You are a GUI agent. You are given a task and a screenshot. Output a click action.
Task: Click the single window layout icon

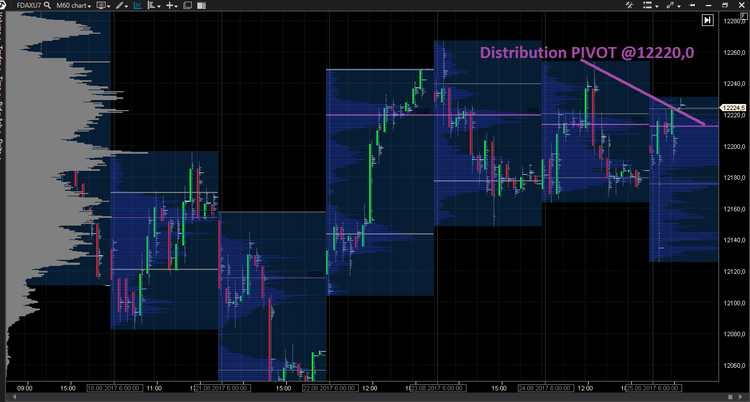[x=188, y=5]
